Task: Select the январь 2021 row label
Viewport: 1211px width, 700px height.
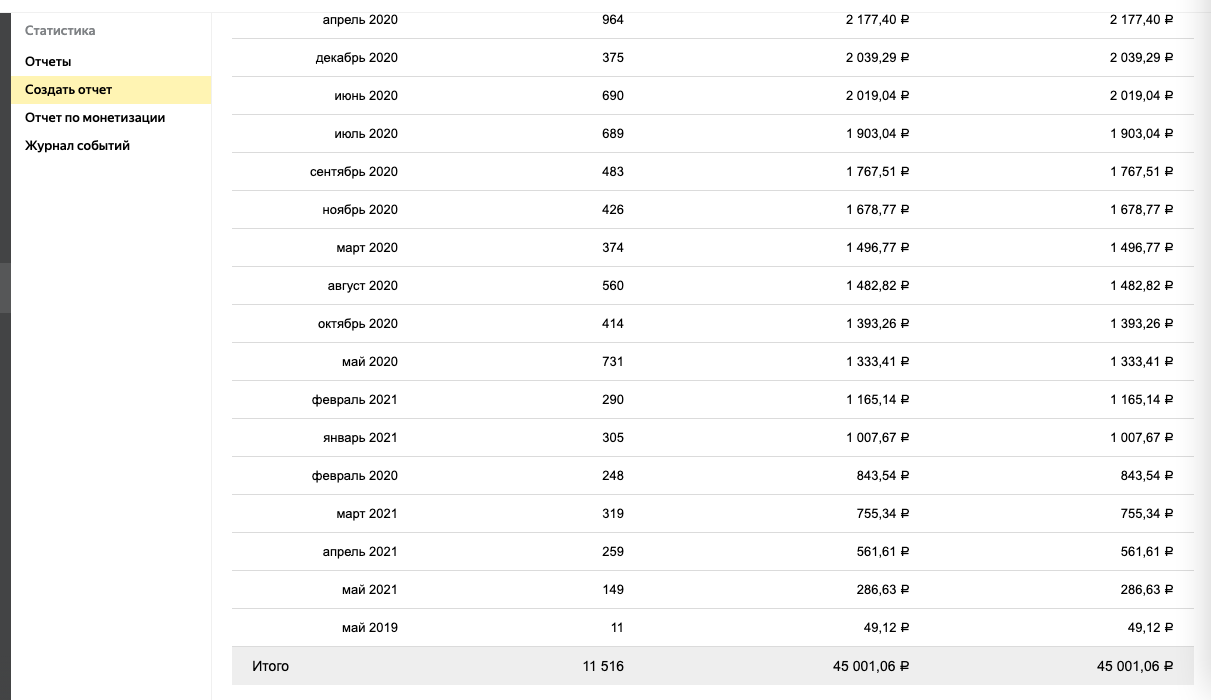Action: point(359,438)
